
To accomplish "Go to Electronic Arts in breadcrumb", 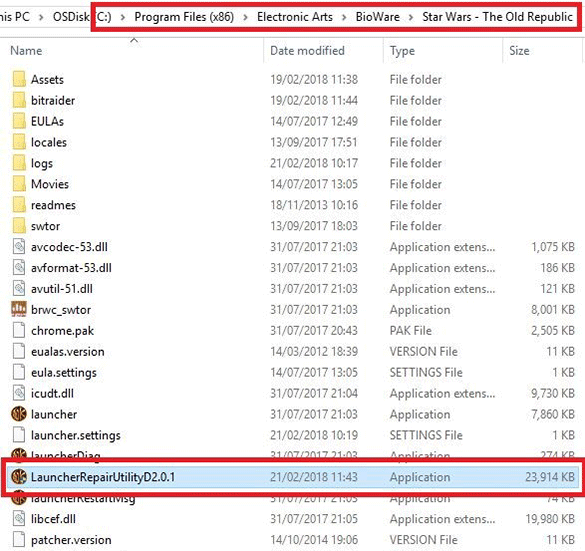I will tap(295, 17).
